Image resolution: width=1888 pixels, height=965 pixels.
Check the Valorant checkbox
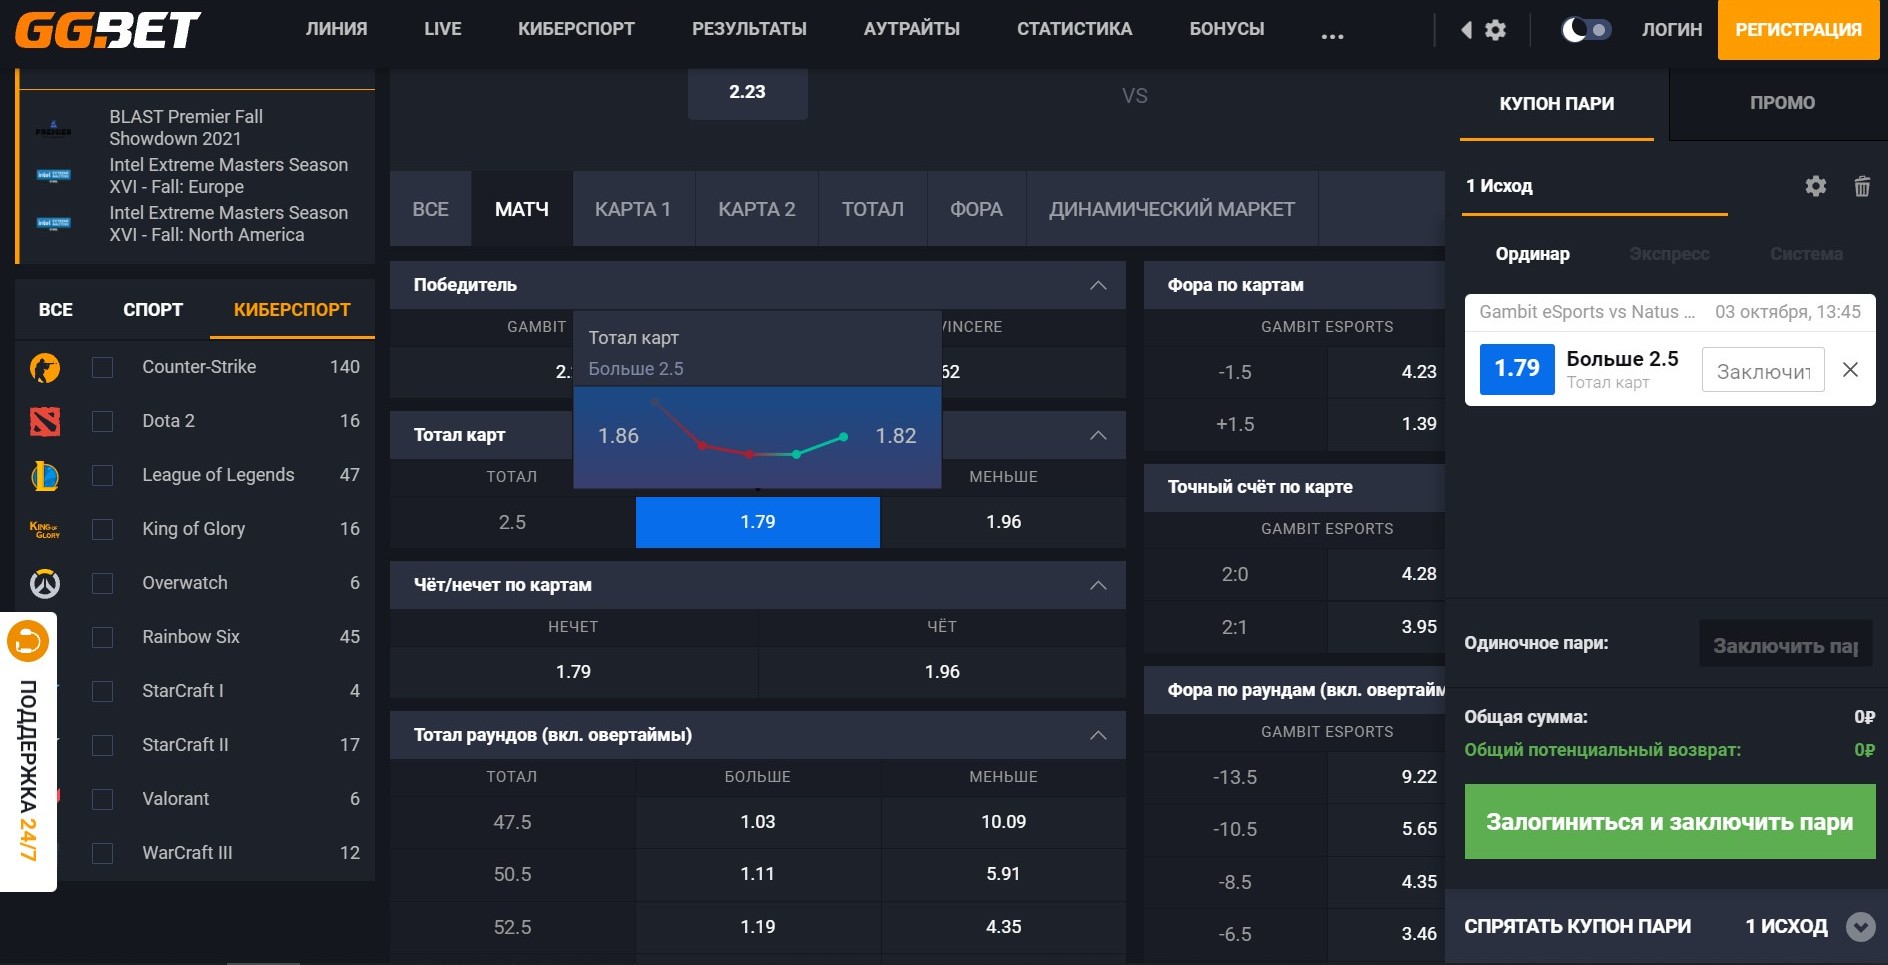[x=102, y=800]
